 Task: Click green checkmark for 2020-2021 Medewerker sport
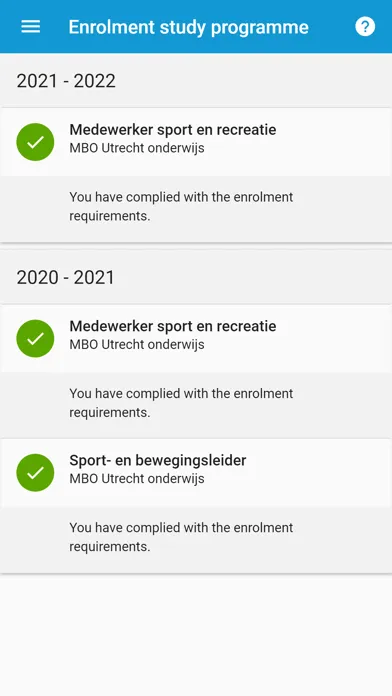click(35, 338)
